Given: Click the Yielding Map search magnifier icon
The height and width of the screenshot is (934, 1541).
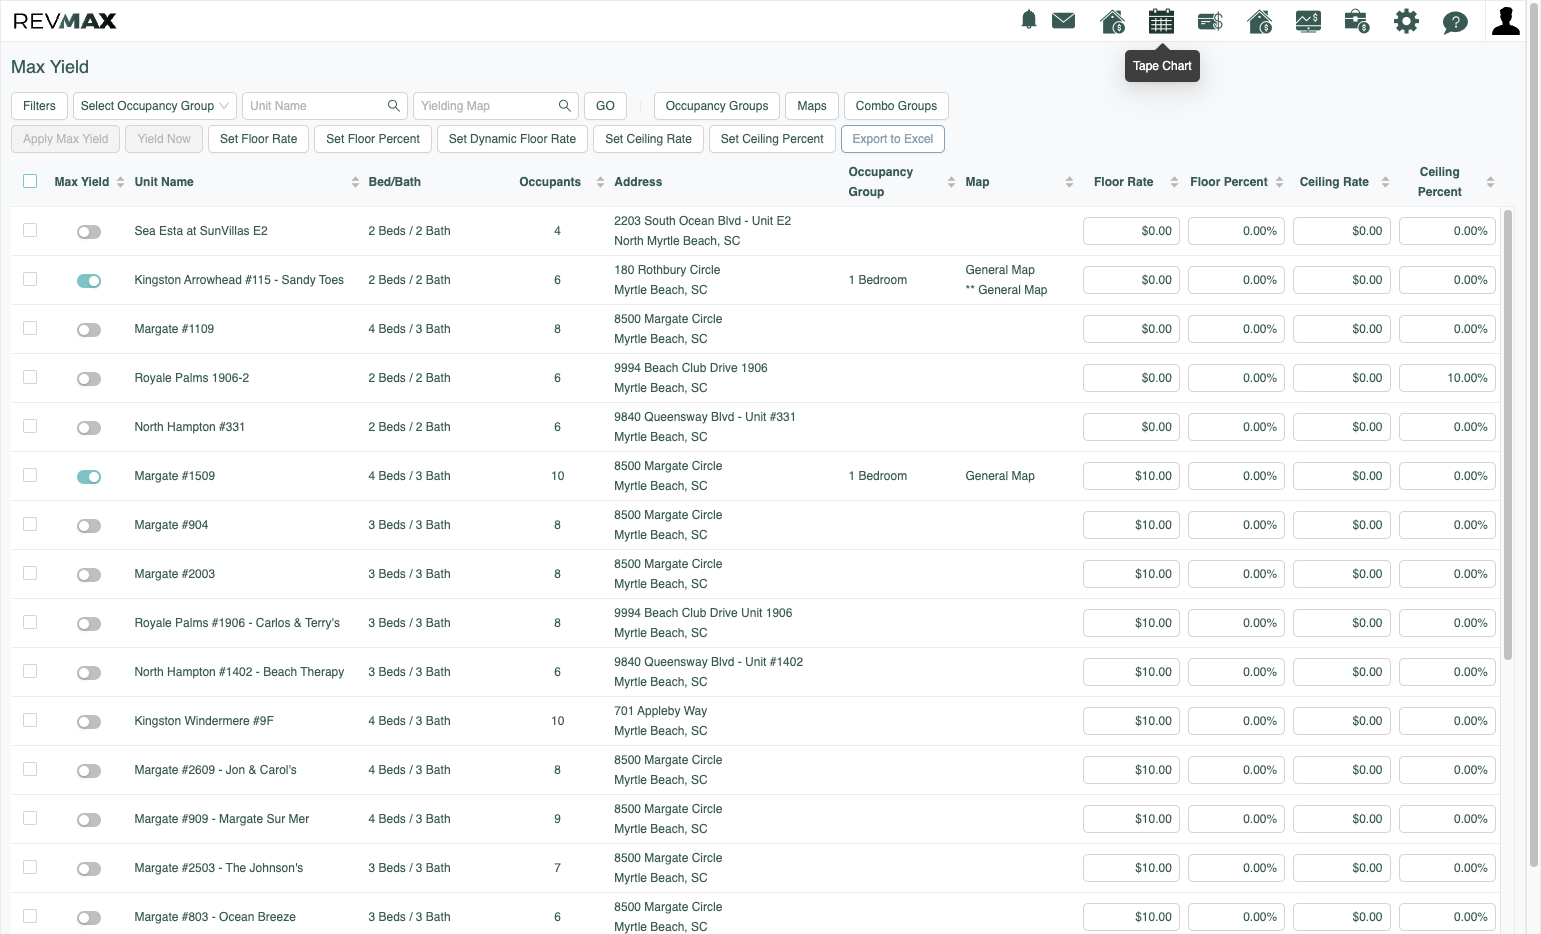Looking at the screenshot, I should click(565, 106).
